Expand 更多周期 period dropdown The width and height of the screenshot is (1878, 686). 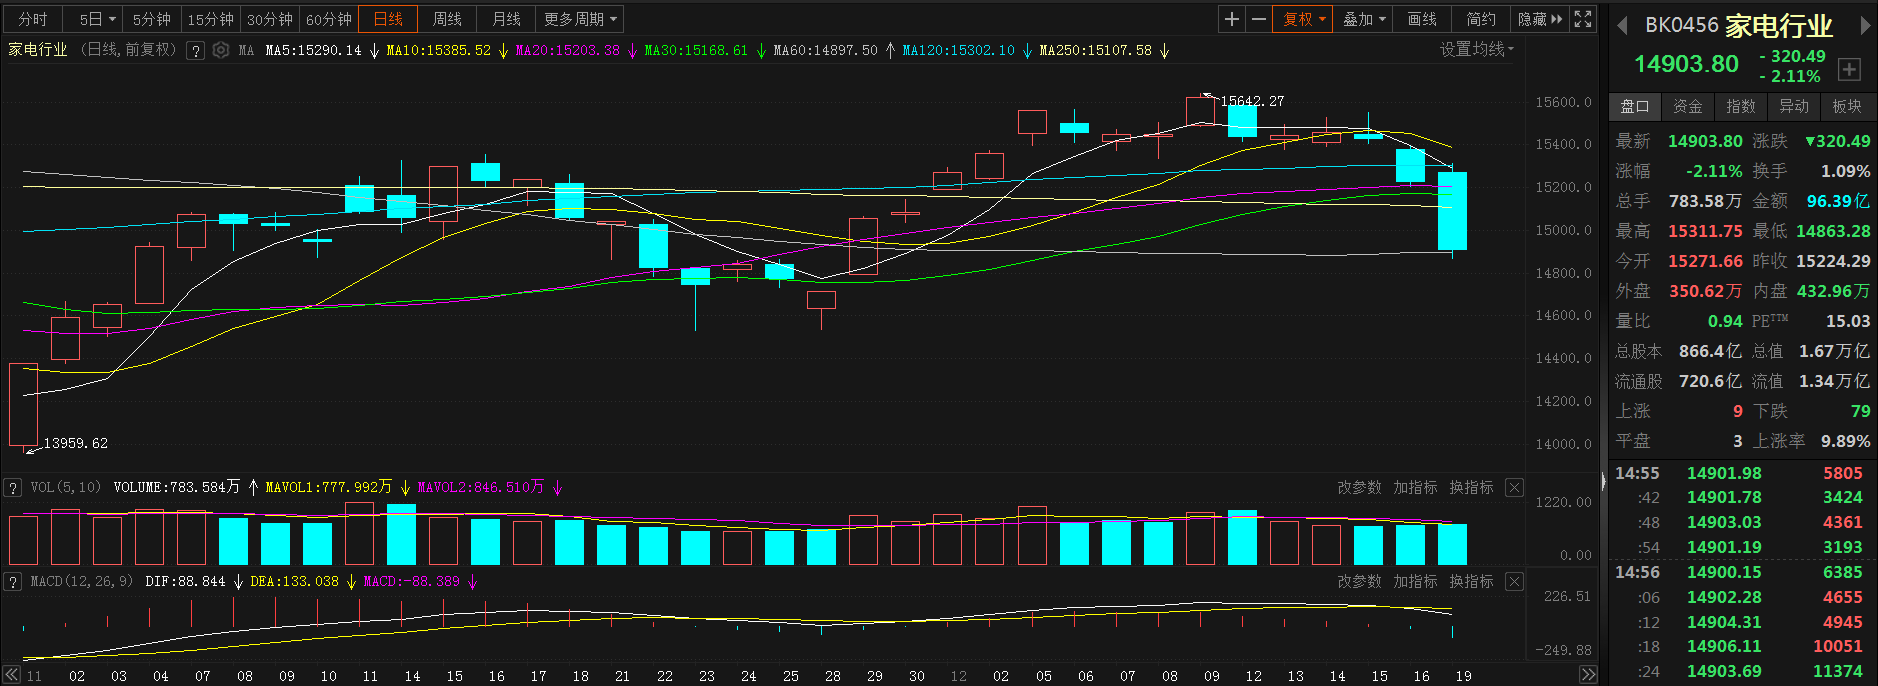coord(581,19)
